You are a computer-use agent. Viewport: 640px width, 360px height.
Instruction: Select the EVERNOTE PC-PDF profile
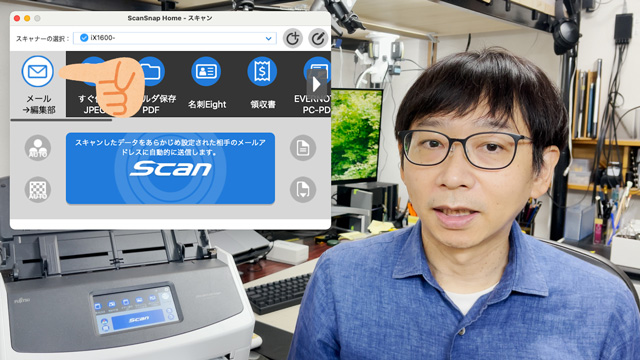317,71
